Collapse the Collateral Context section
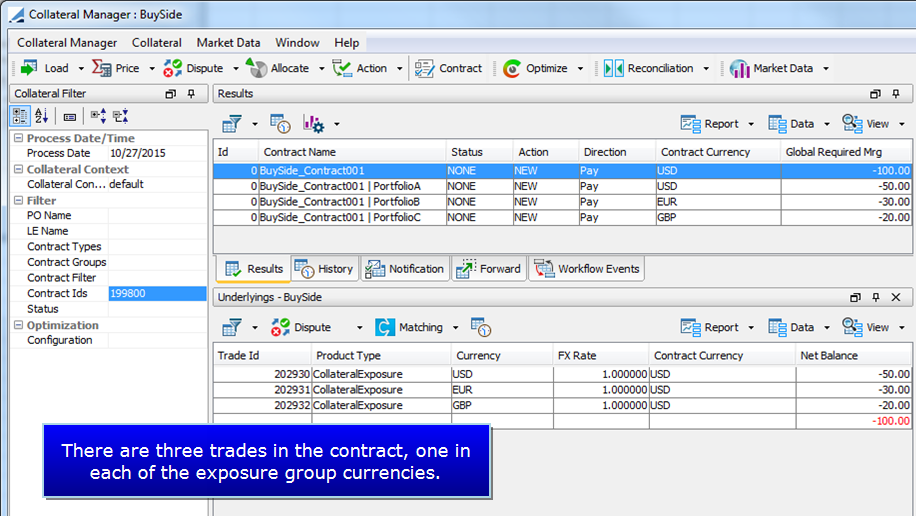The height and width of the screenshot is (516, 916). [19, 169]
